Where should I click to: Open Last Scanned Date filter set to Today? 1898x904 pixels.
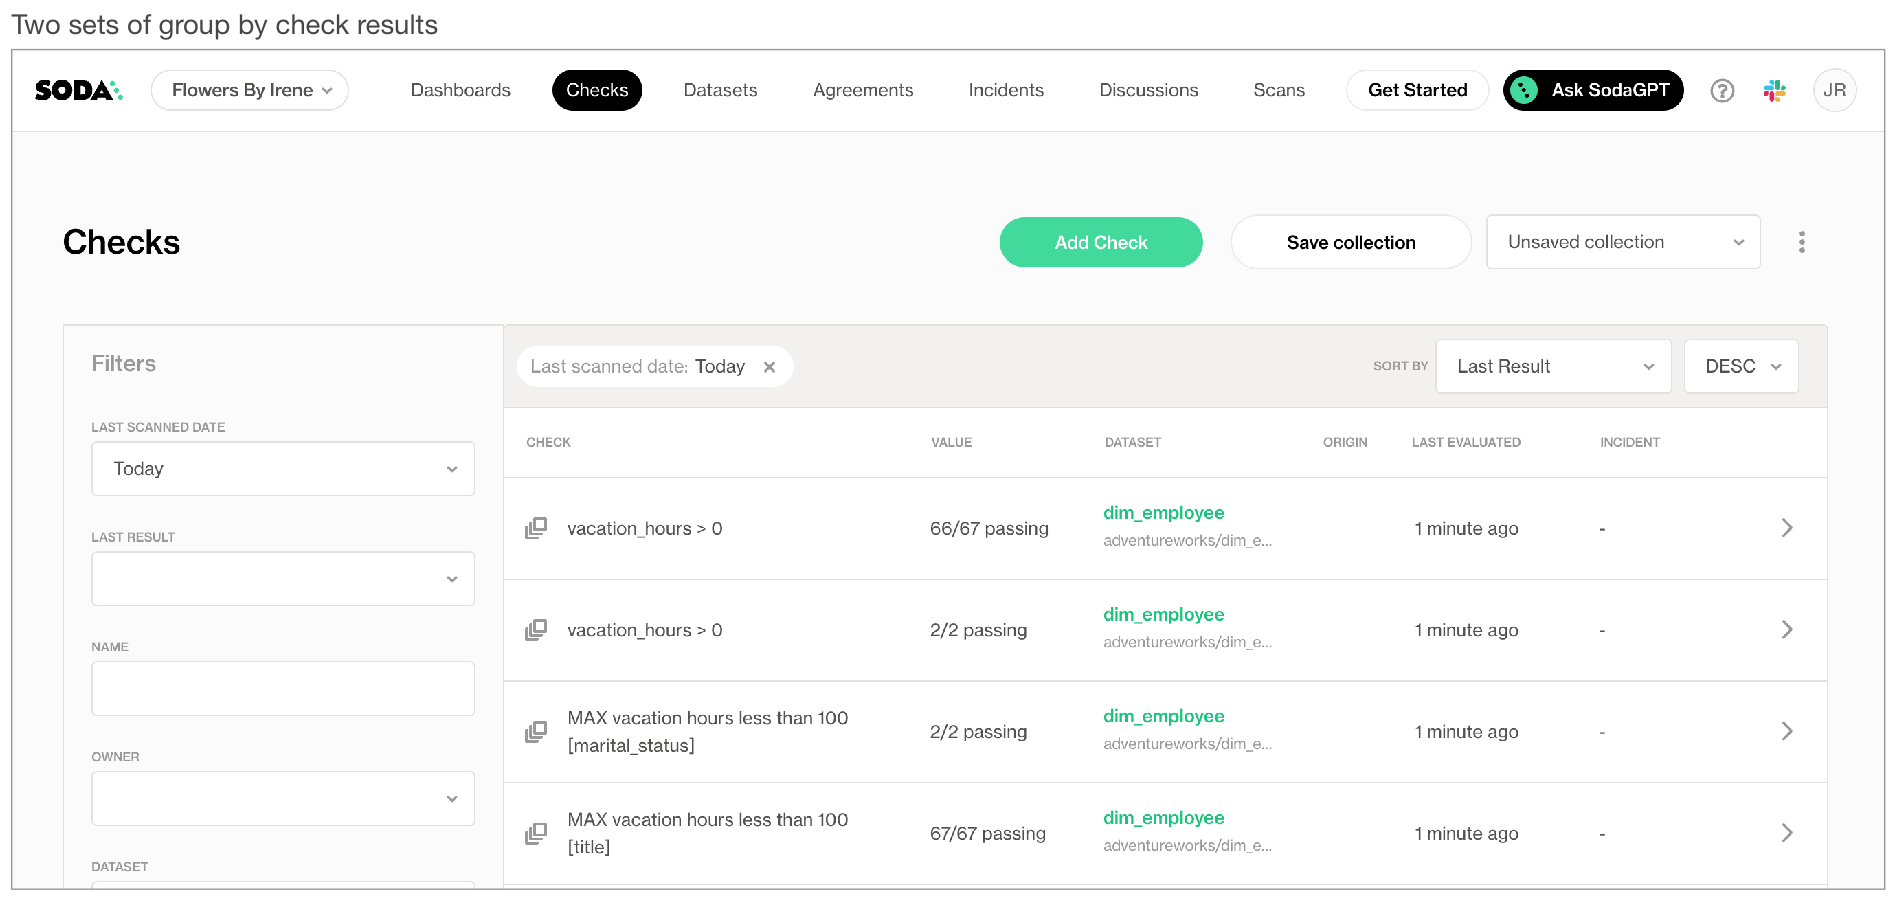pyautogui.click(x=283, y=469)
